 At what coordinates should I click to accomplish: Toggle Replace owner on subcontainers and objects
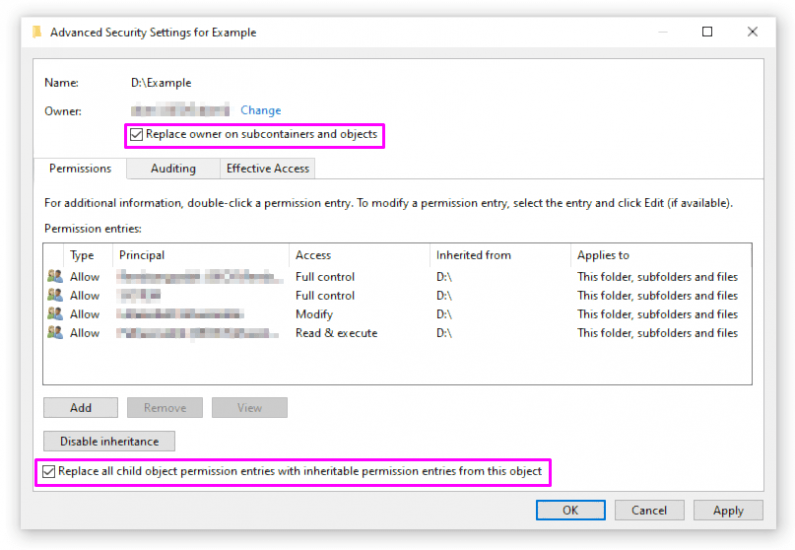[137, 134]
